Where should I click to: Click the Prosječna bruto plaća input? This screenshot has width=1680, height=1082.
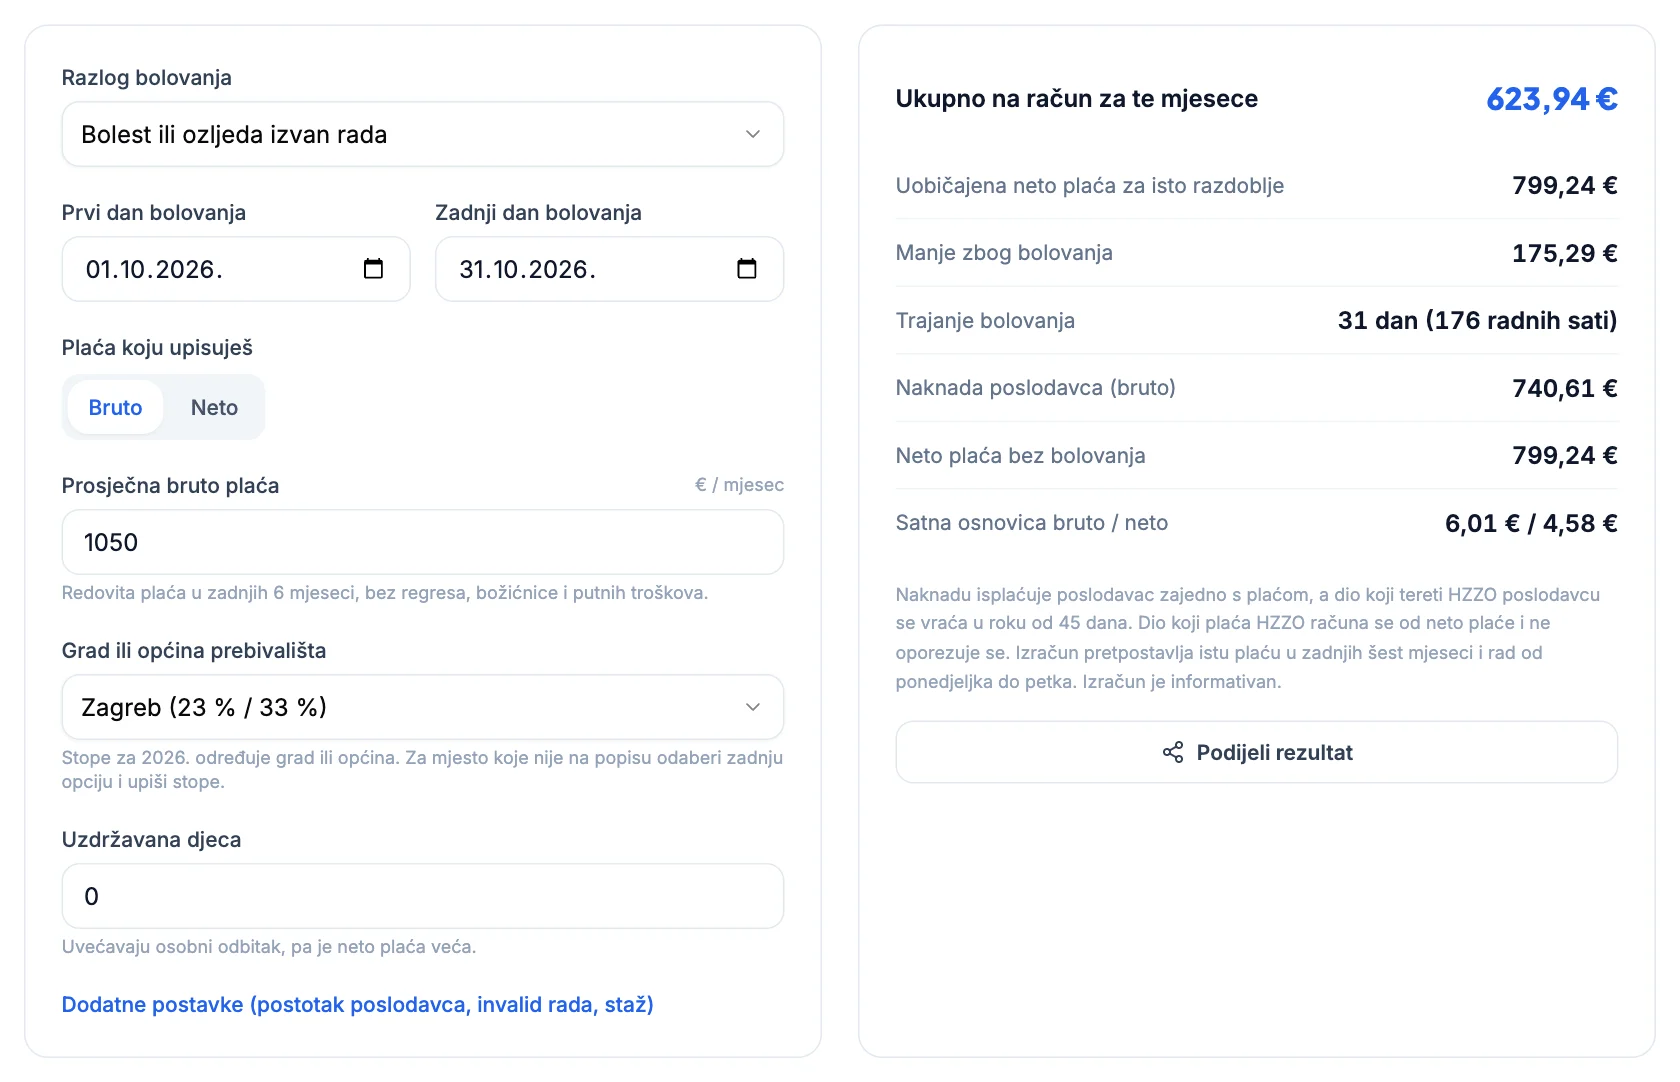click(423, 542)
